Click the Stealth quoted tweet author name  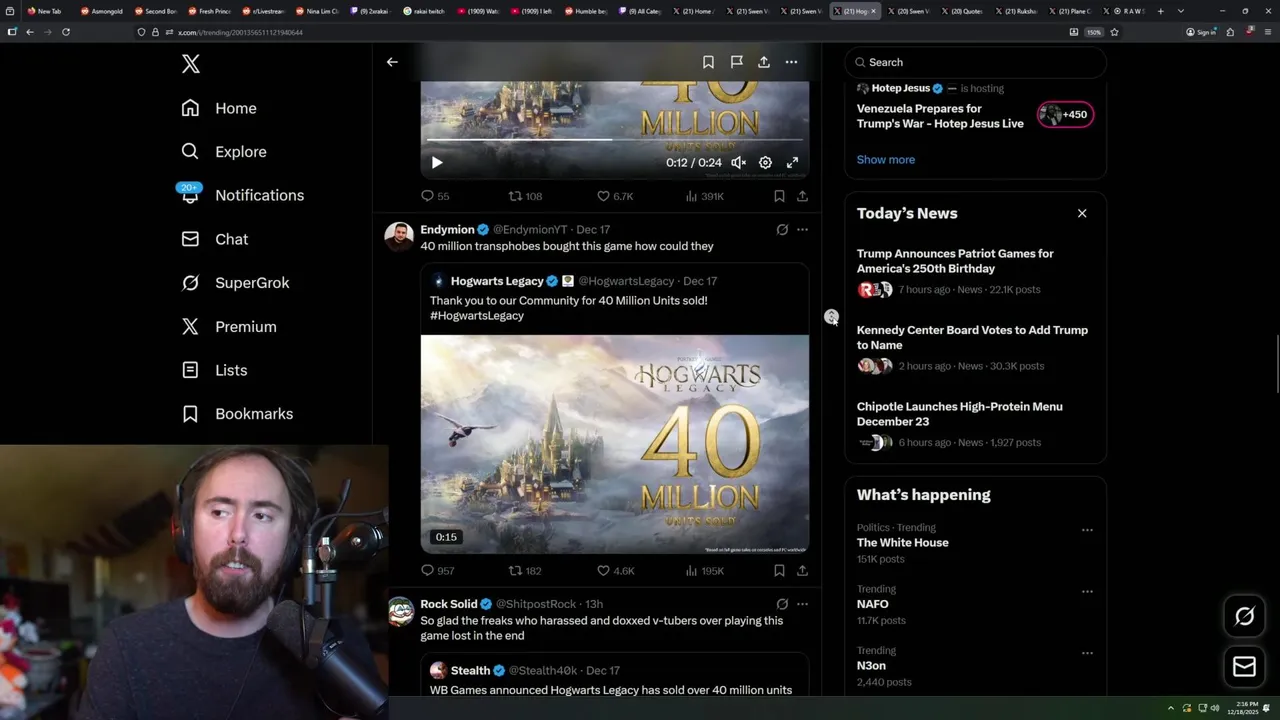tap(470, 670)
